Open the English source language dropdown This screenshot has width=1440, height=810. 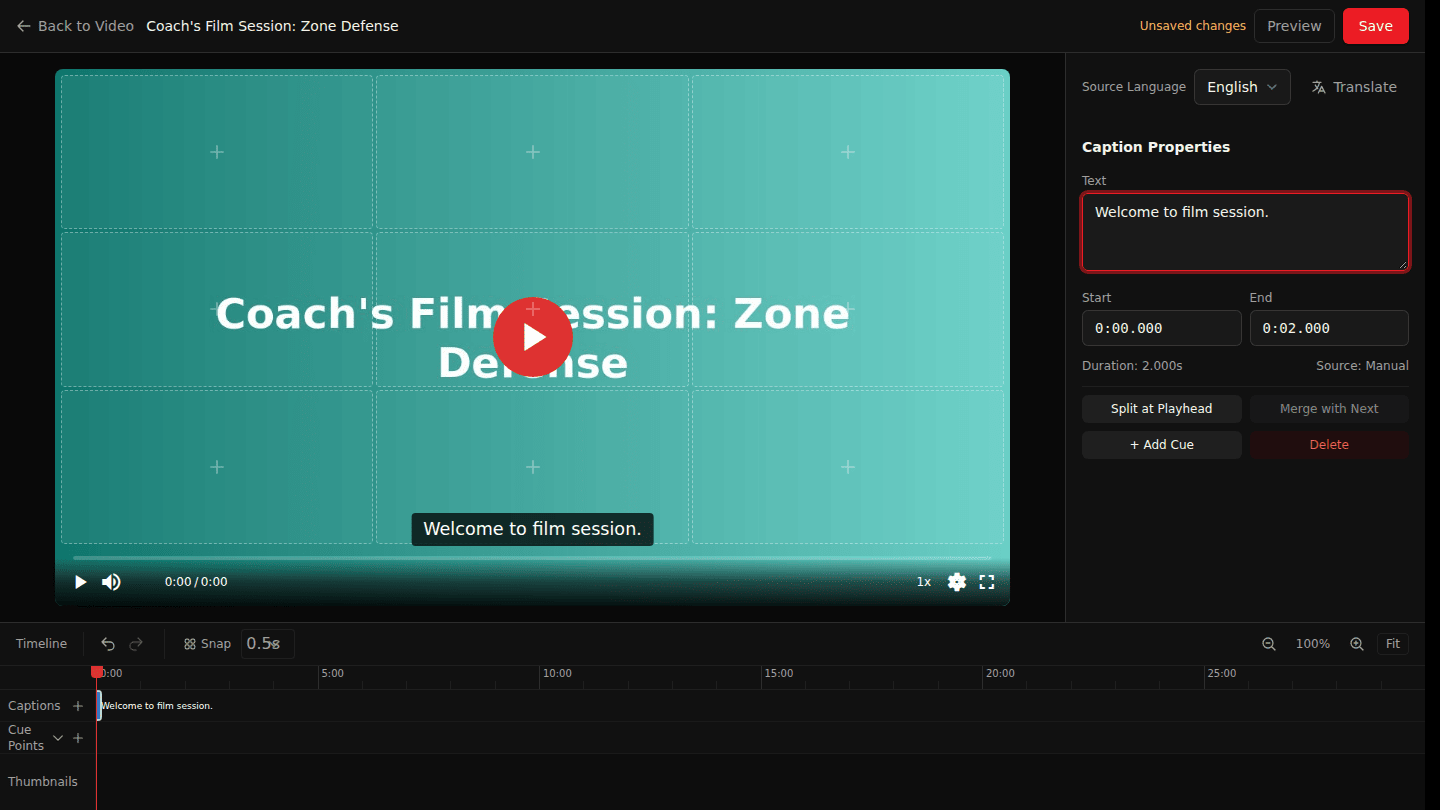pyautogui.click(x=1242, y=87)
